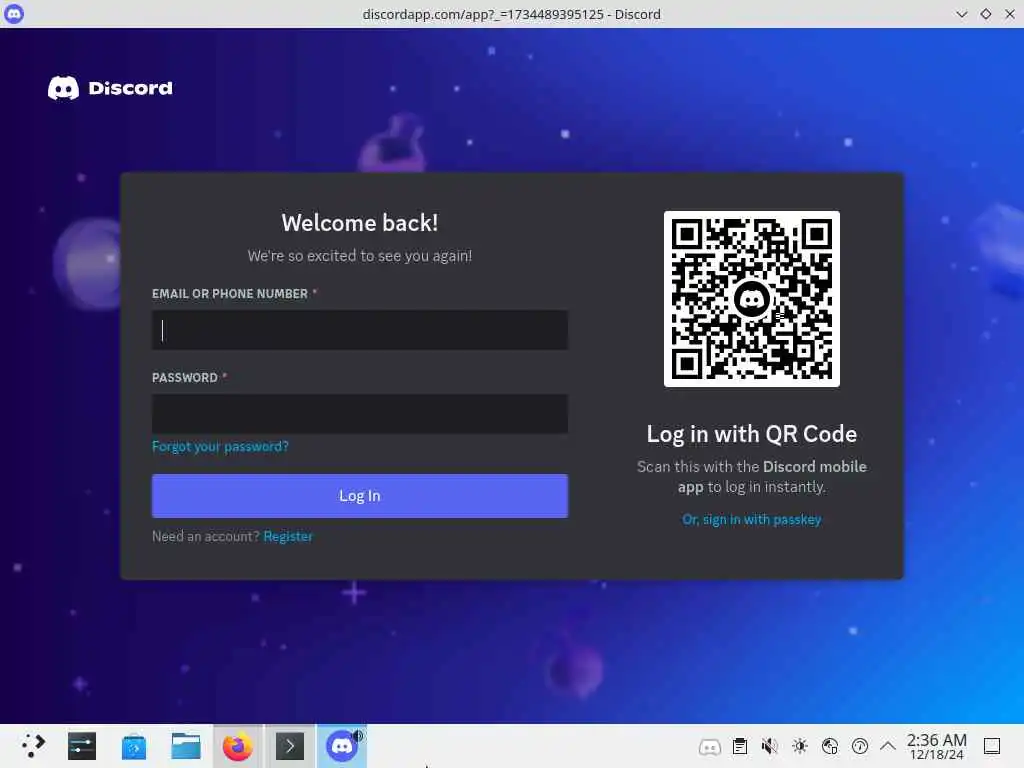This screenshot has width=1024, height=768.
Task: Open the brightness tray icon
Action: (800, 746)
